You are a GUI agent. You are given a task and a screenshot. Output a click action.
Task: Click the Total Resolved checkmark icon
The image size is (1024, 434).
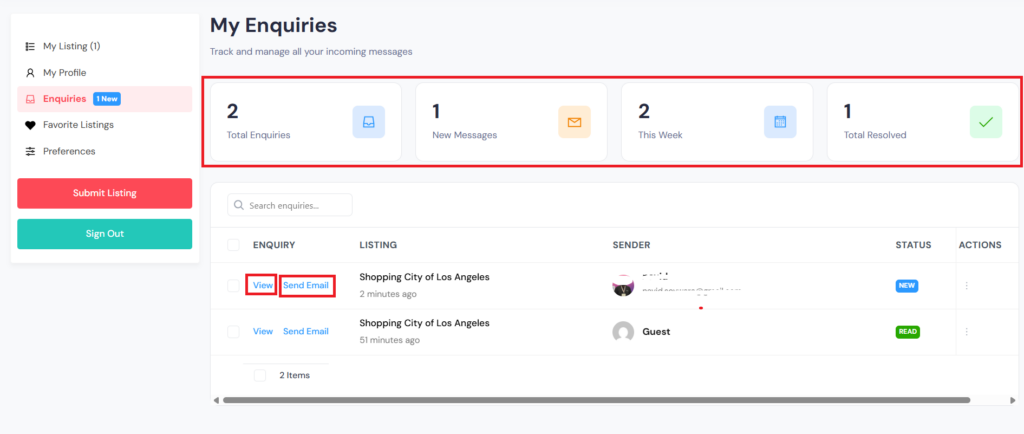986,122
